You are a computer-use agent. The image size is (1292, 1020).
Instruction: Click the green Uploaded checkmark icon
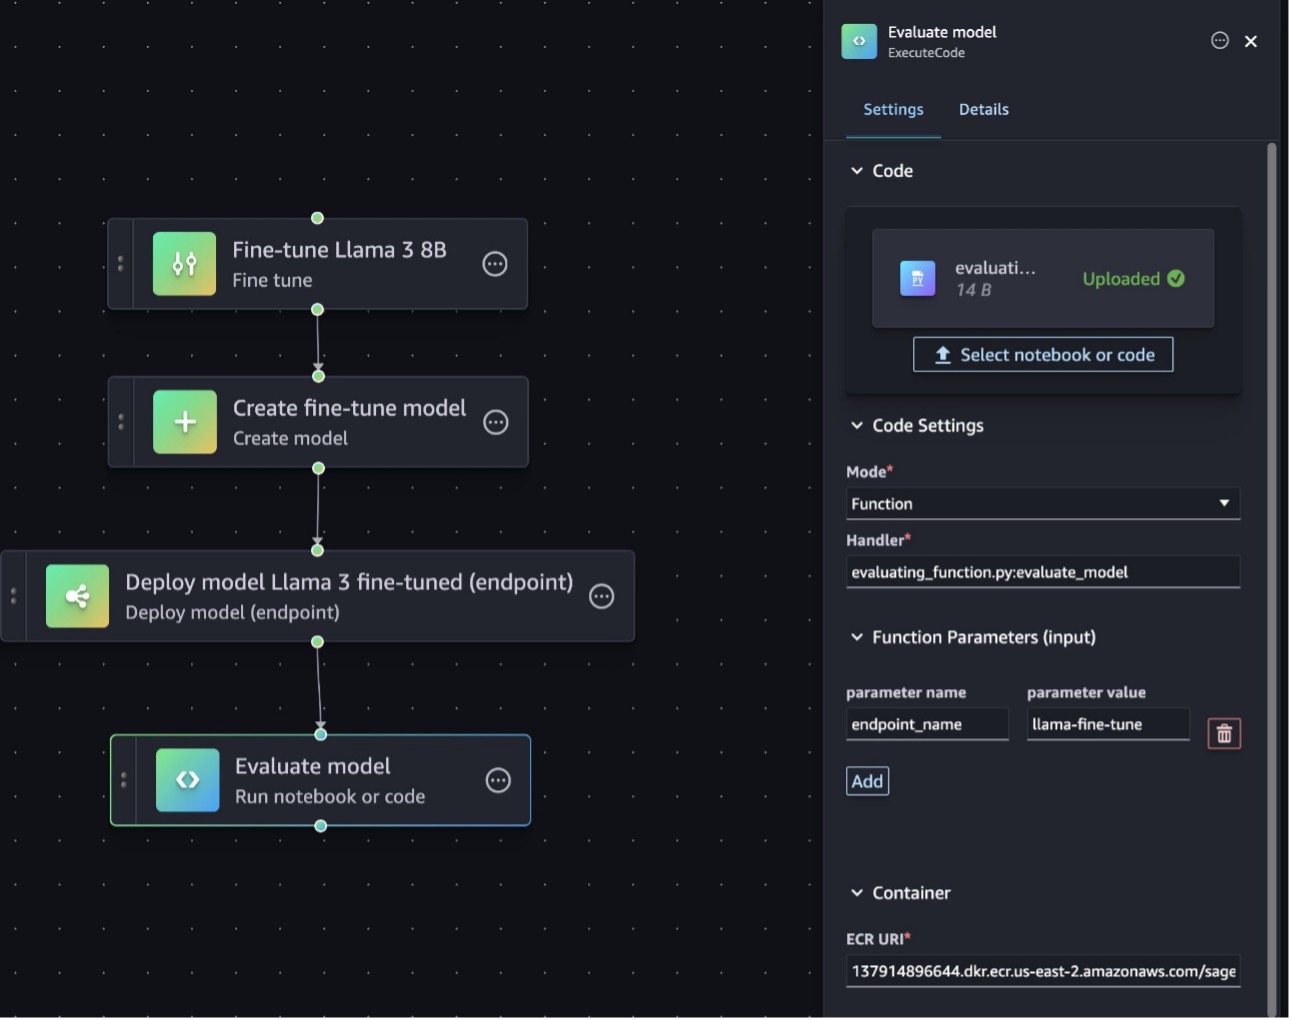[x=1177, y=279]
